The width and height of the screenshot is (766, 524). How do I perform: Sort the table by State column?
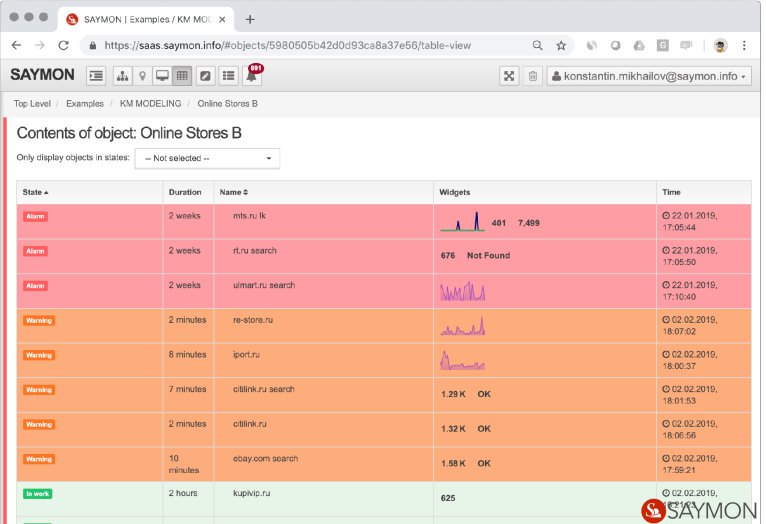click(35, 192)
